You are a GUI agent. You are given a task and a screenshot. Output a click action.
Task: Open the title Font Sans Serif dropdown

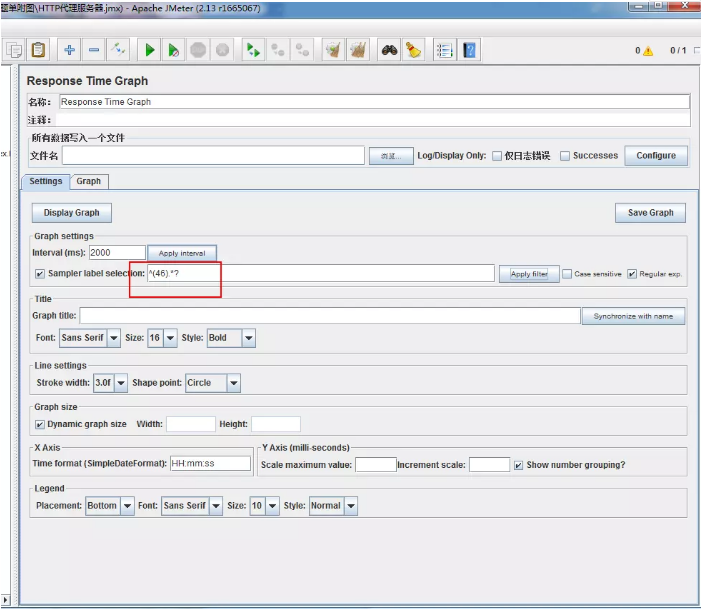(90, 338)
